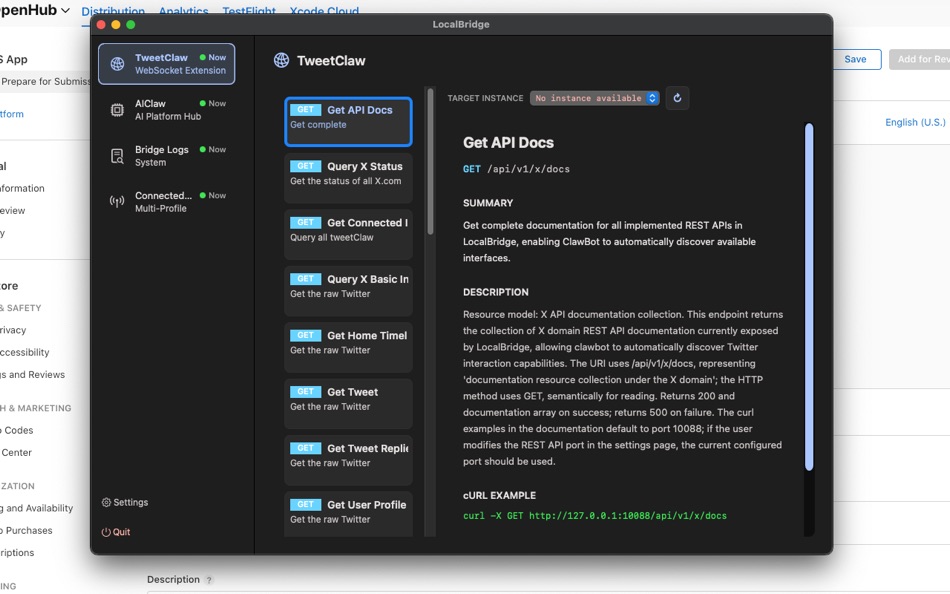Viewport: 950px width, 594px height.
Task: Open Prepare for Submission in background sidebar
Action: (45, 81)
